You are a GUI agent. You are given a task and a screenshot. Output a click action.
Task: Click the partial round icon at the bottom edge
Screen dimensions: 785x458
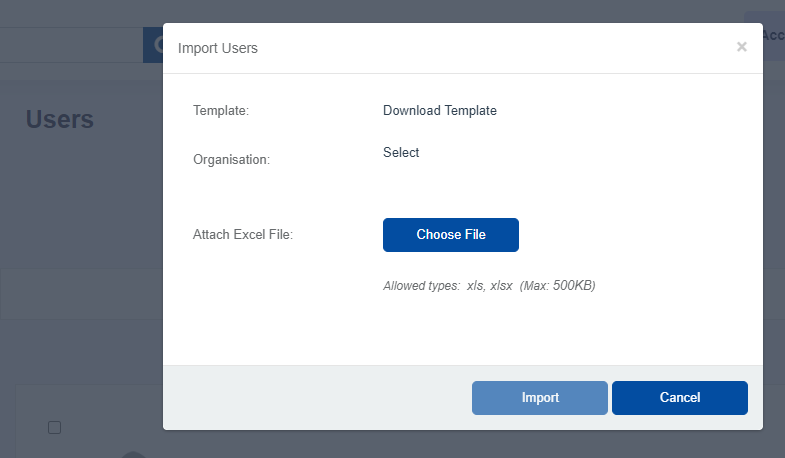(133, 454)
